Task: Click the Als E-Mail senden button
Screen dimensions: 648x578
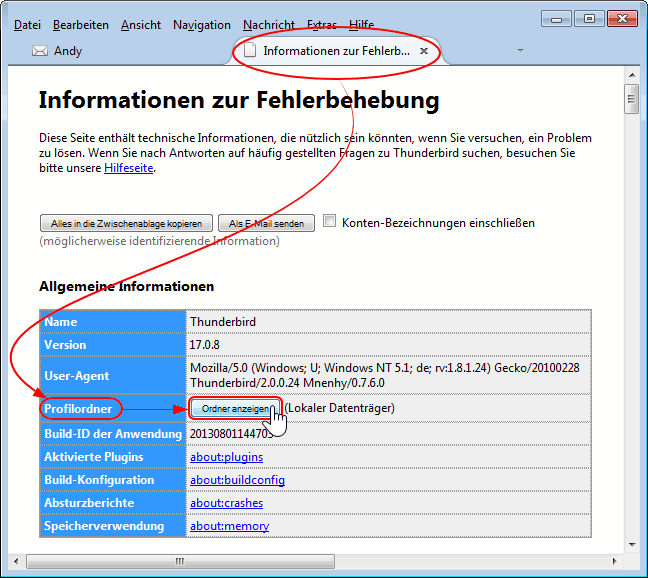Action: 266,223
